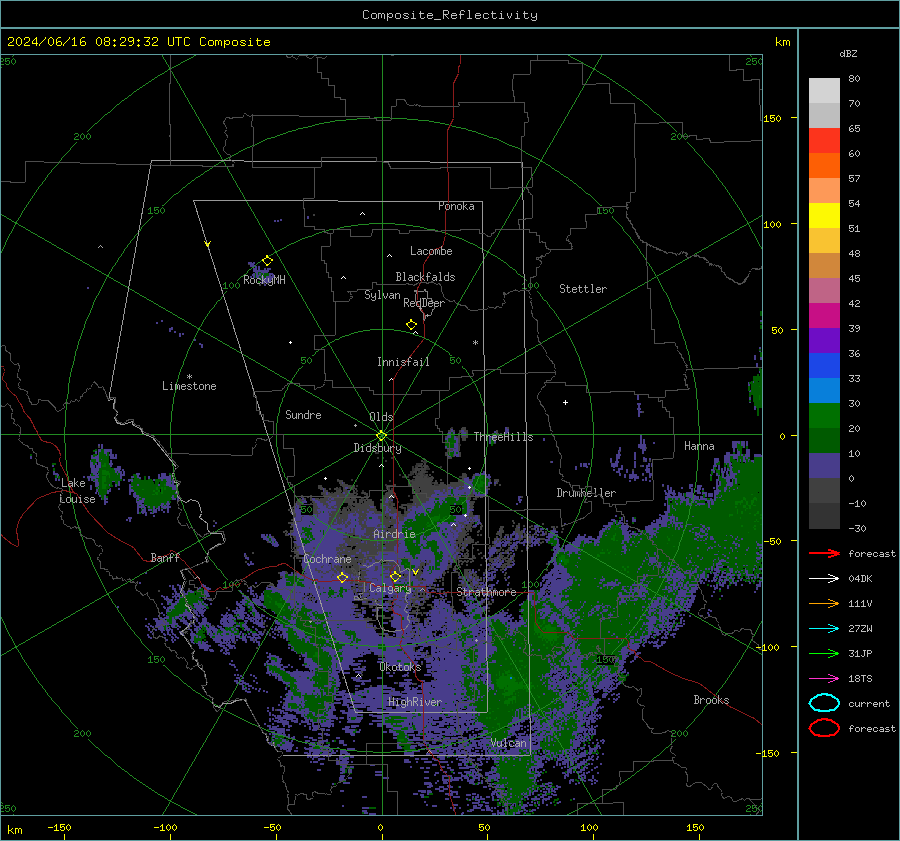This screenshot has height=841, width=900.
Task: Click the Okotoks city label
Action: pyautogui.click(x=400, y=667)
